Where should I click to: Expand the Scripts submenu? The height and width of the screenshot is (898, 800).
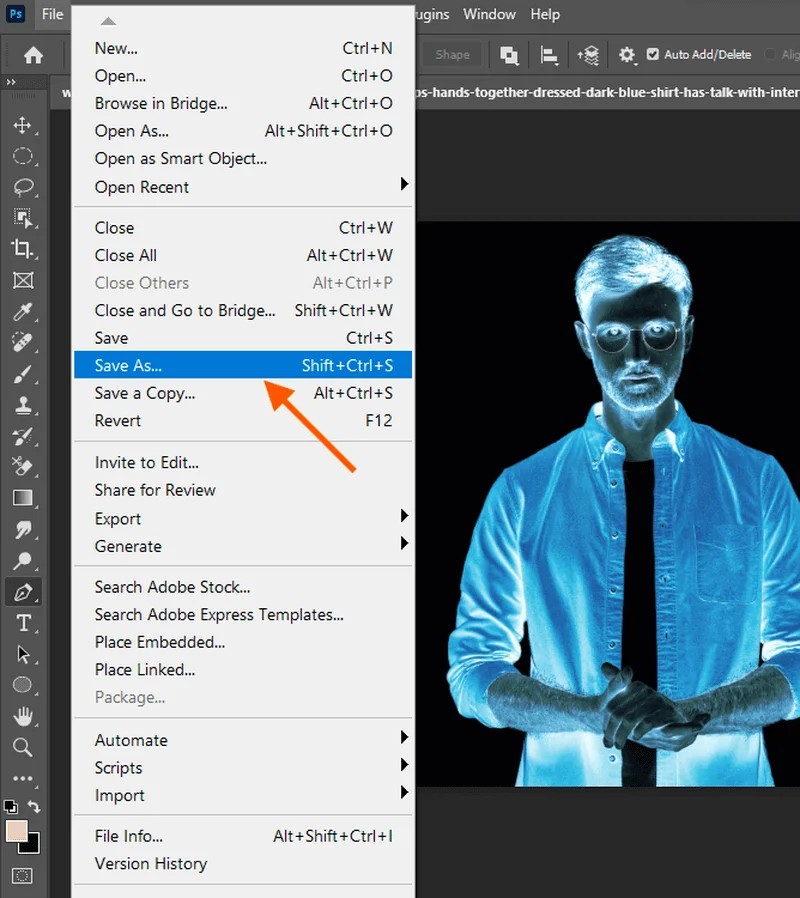pyautogui.click(x=404, y=764)
